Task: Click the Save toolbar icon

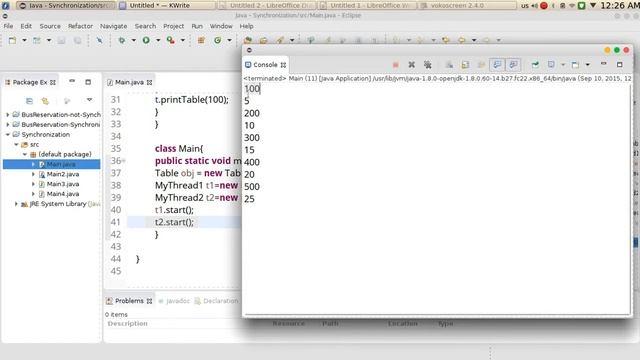Action: click(x=61, y=40)
